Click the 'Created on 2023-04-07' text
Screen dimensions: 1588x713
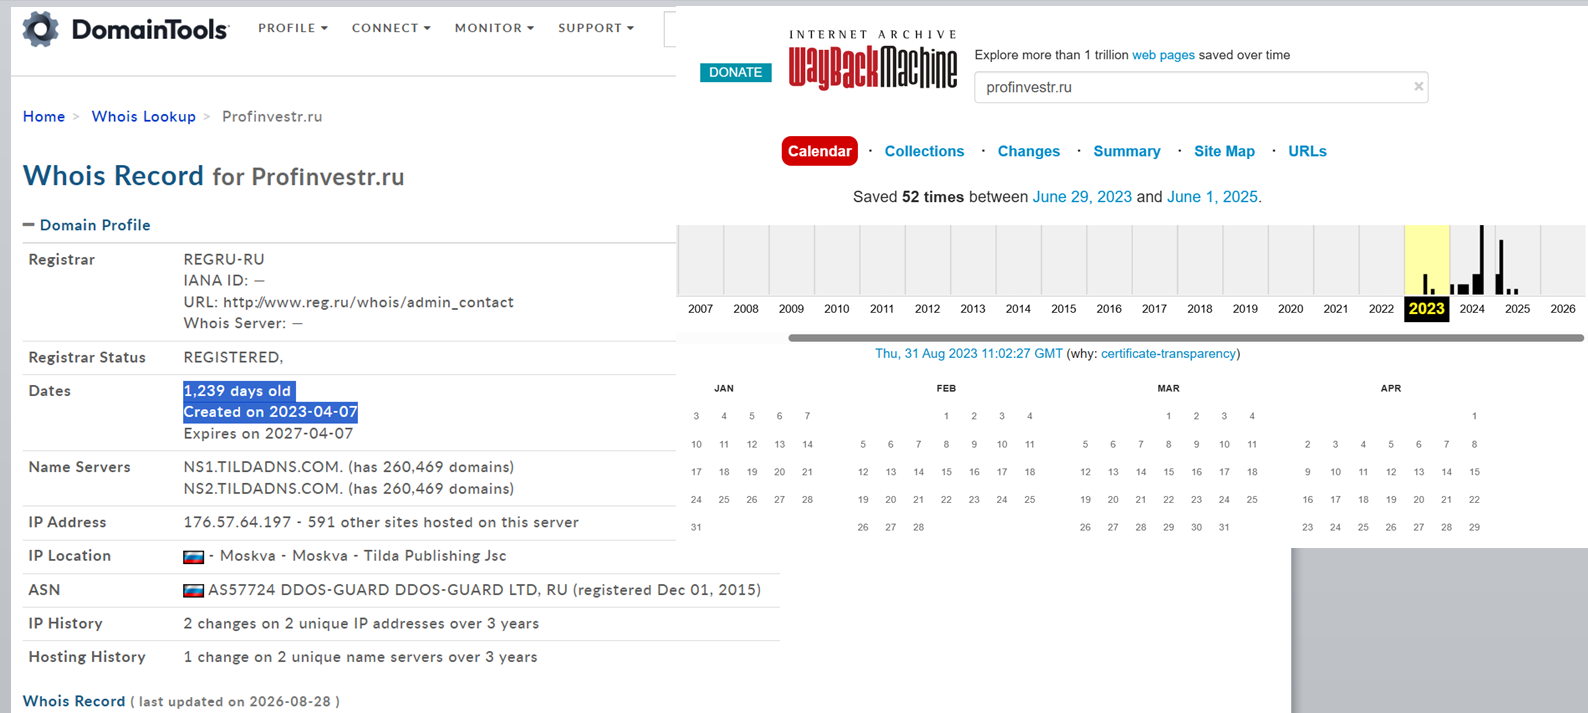(x=270, y=412)
